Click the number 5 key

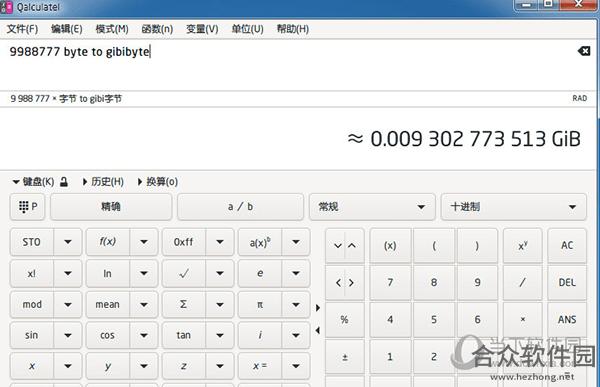434,320
